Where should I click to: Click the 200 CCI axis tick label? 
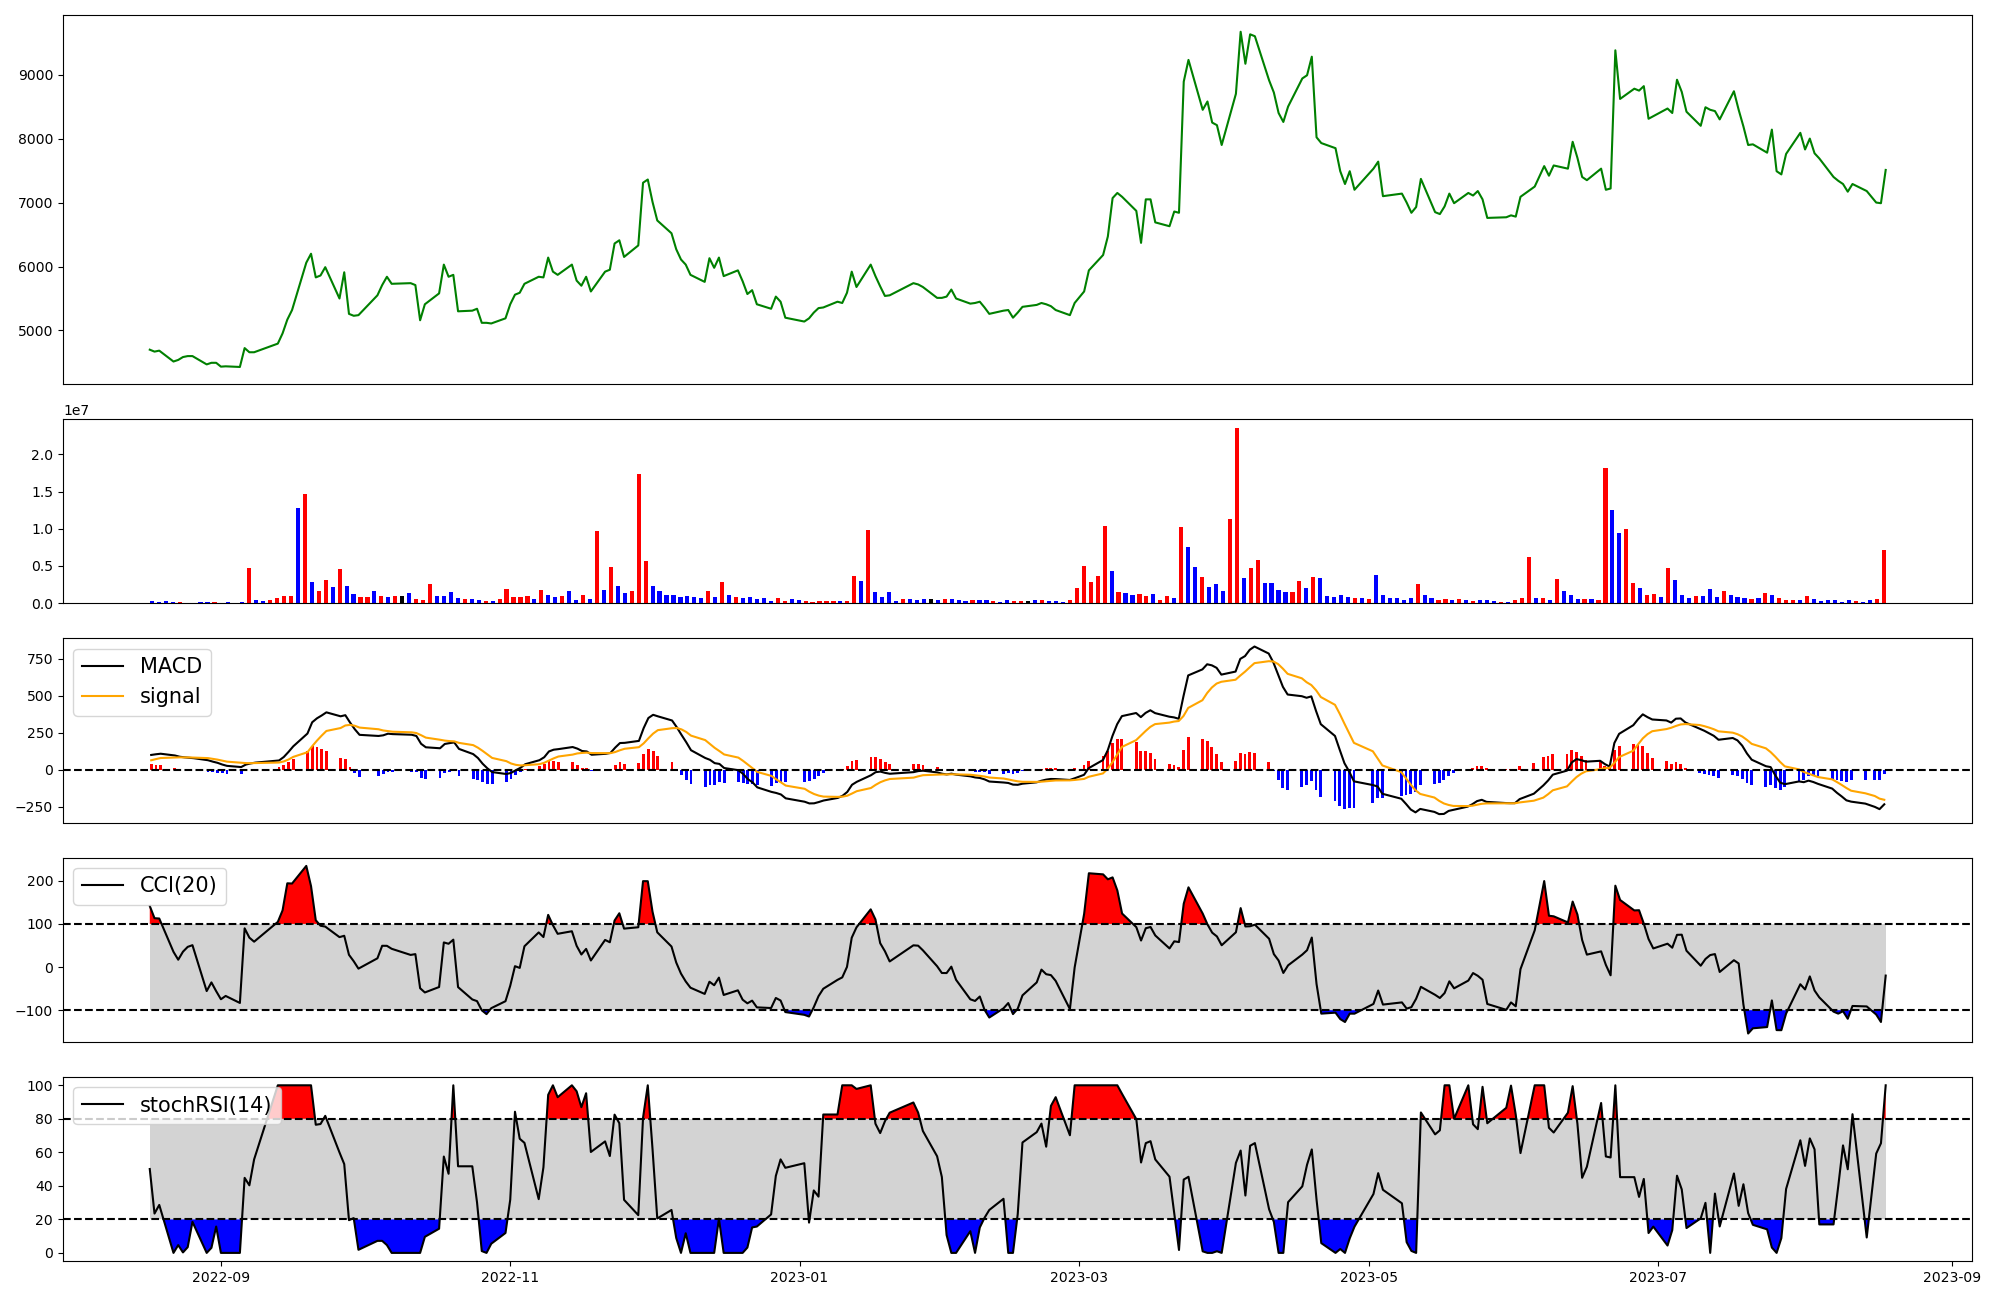(x=41, y=881)
